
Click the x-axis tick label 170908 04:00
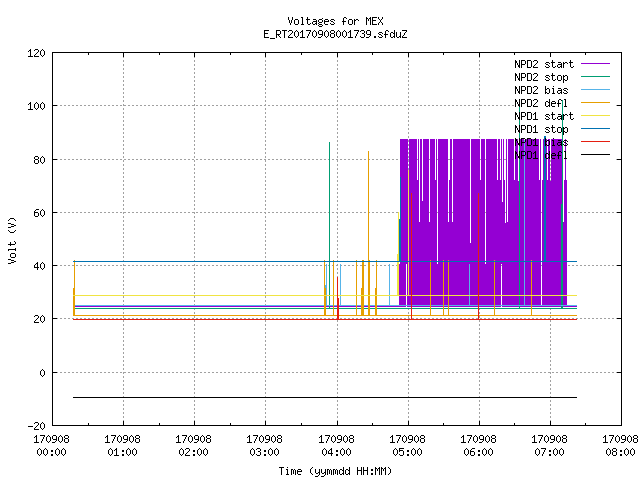point(336,446)
